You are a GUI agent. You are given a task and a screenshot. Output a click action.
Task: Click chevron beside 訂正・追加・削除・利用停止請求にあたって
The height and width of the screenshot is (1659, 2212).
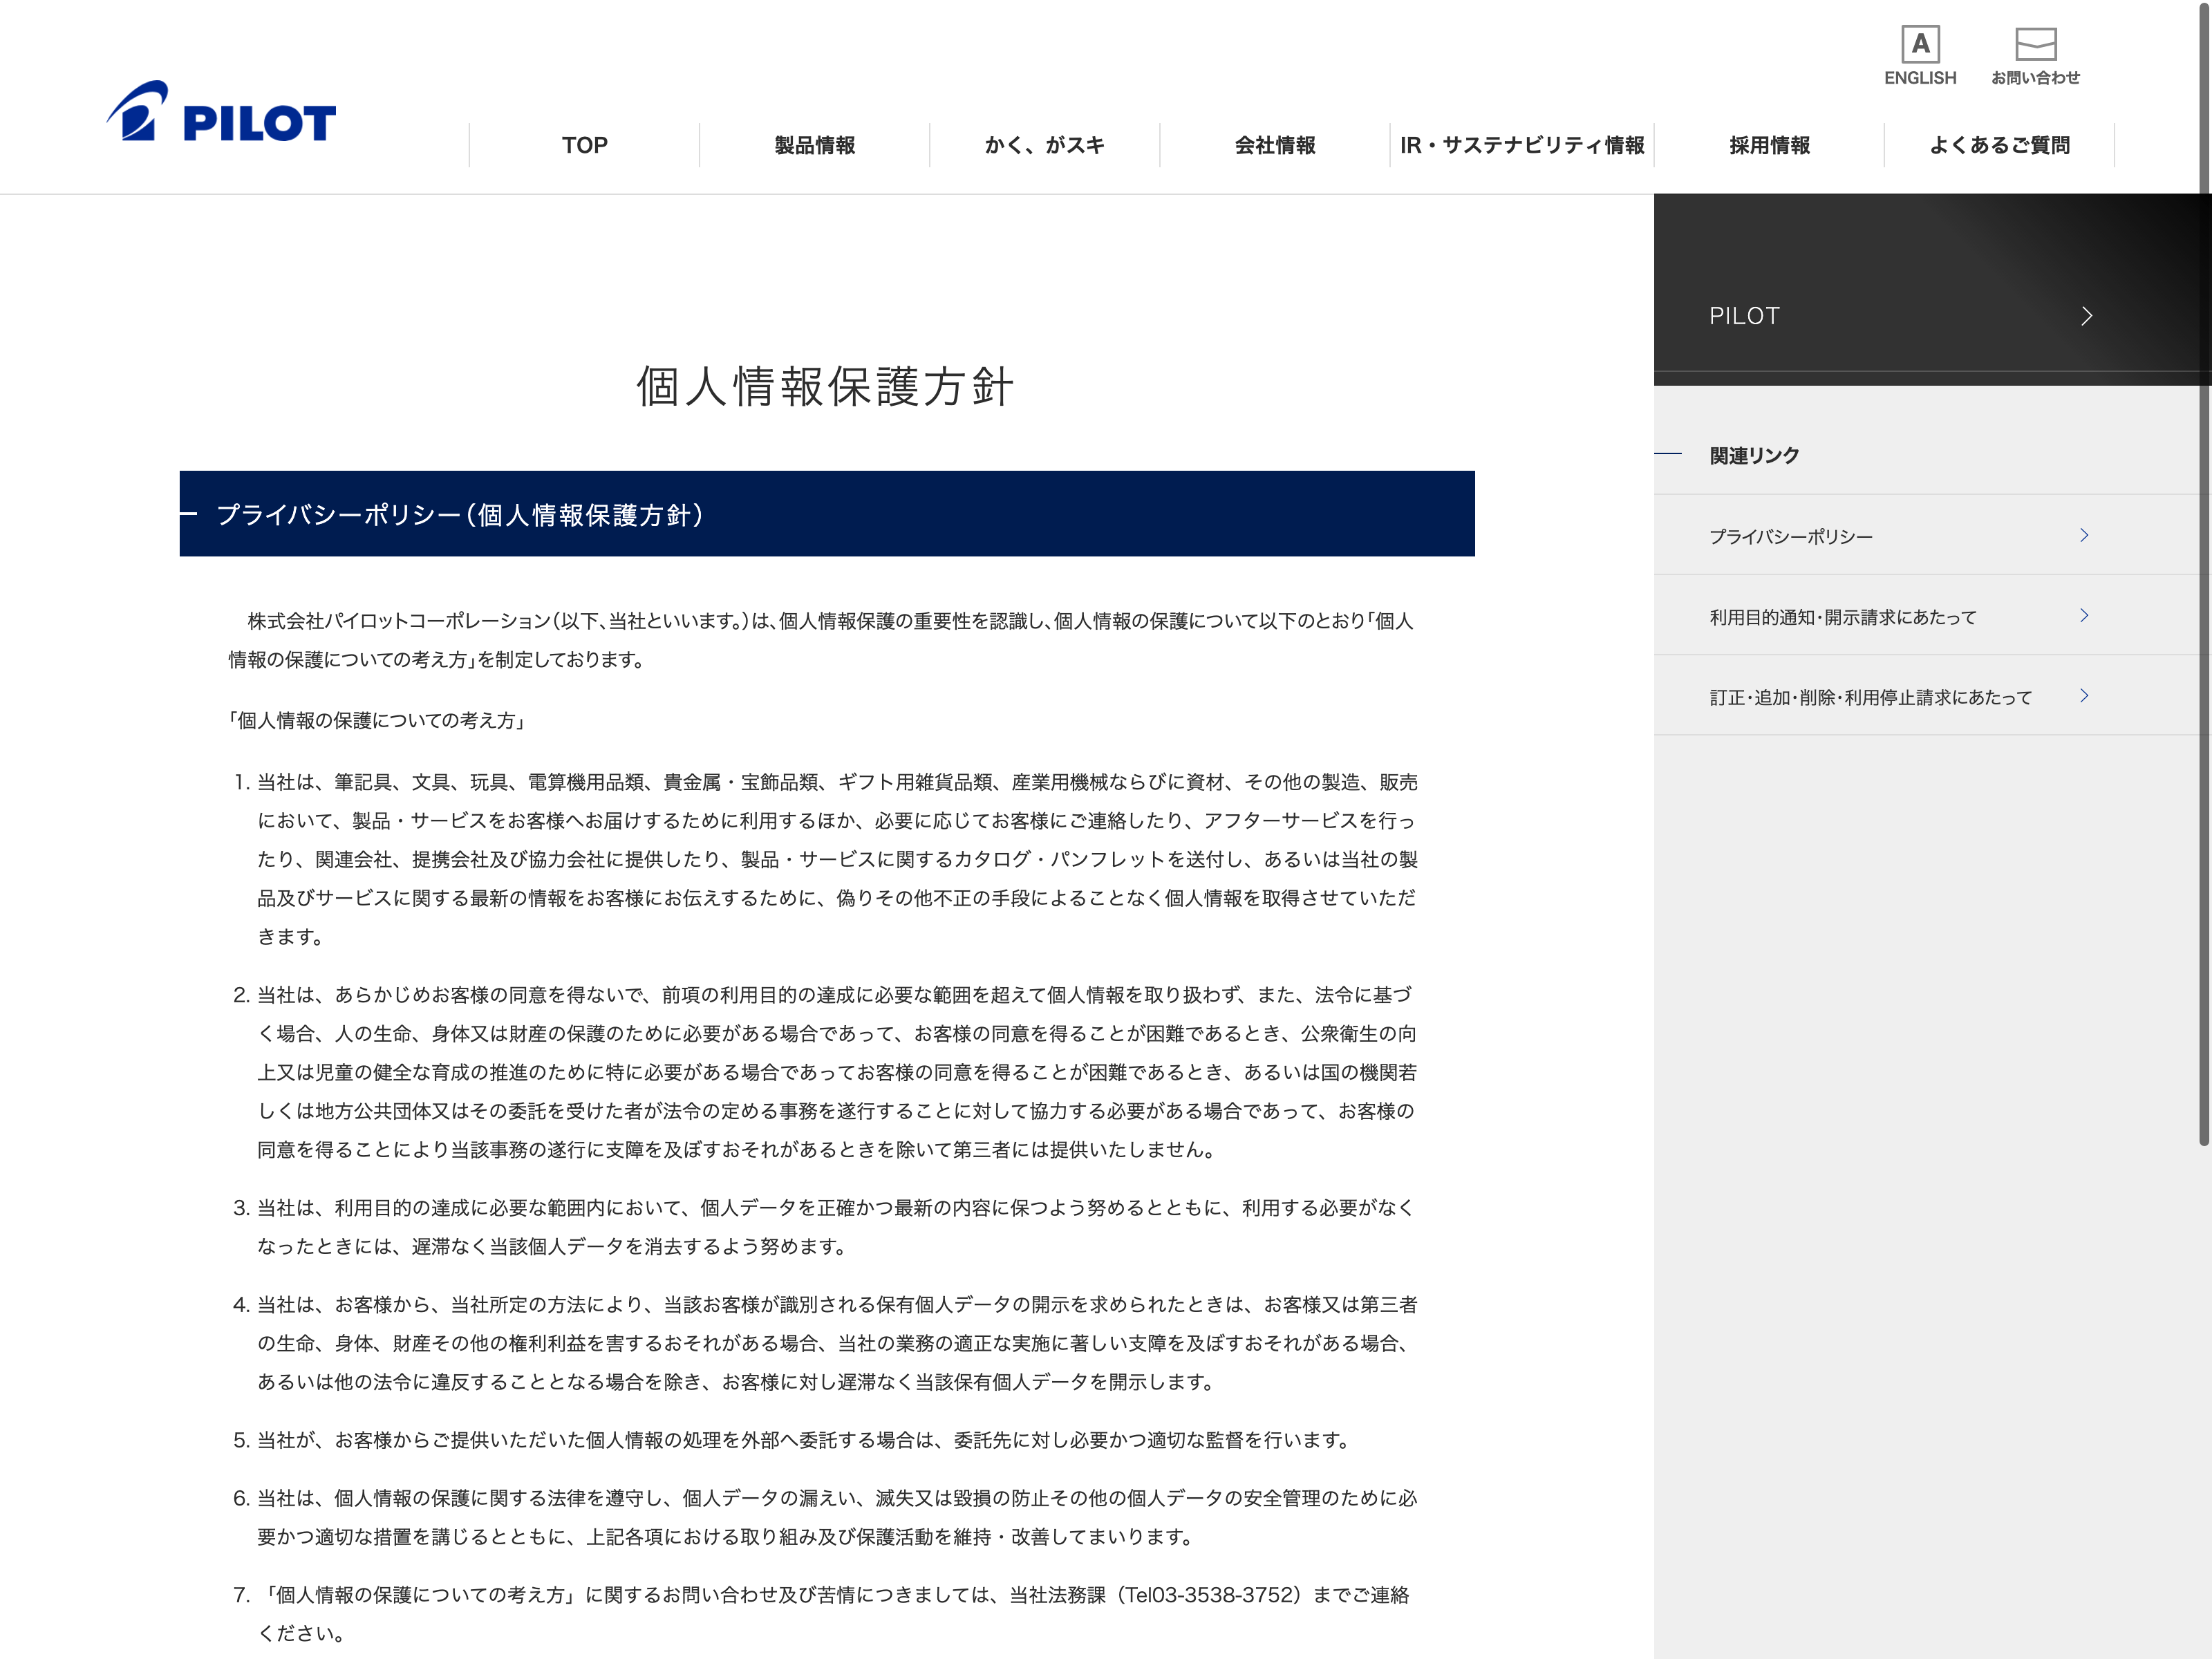point(2084,695)
